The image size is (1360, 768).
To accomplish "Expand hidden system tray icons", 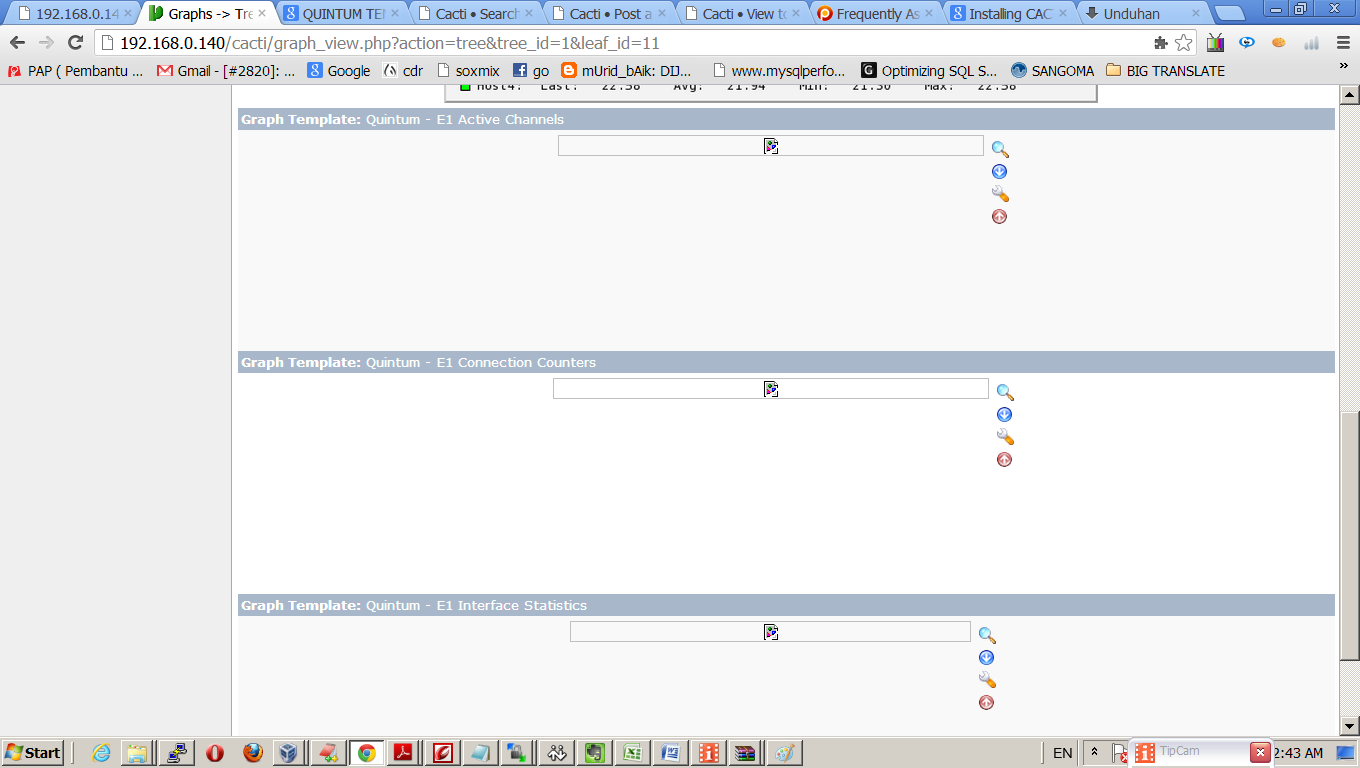I will (x=1094, y=753).
